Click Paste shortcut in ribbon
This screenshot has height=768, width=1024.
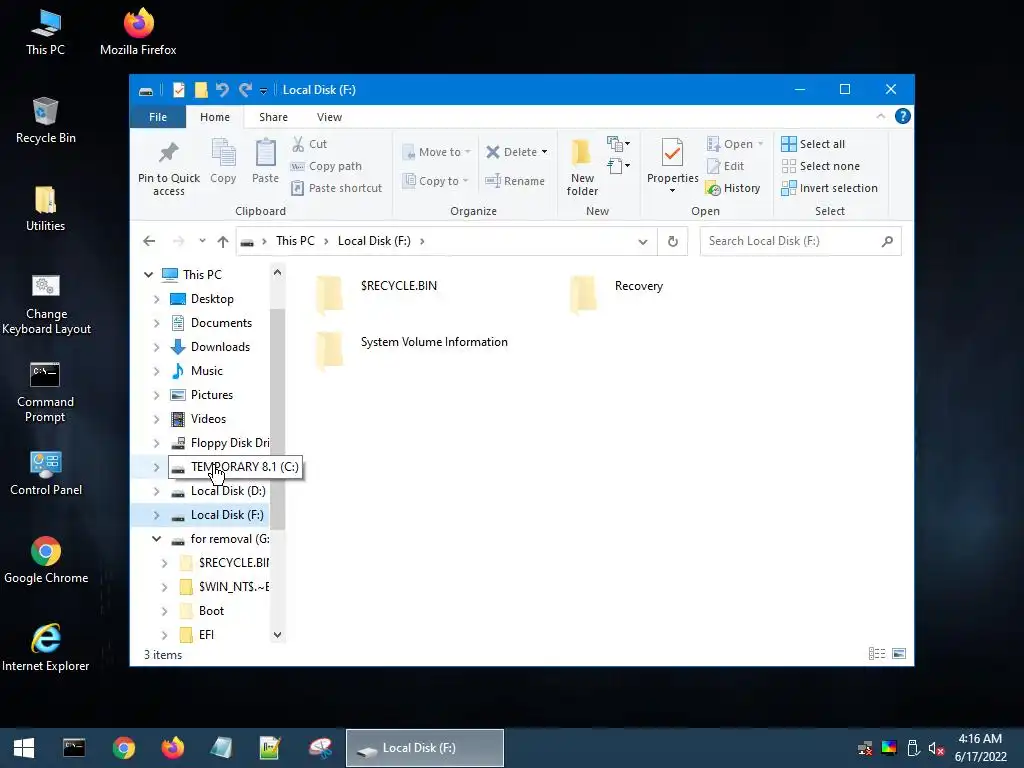pos(336,188)
